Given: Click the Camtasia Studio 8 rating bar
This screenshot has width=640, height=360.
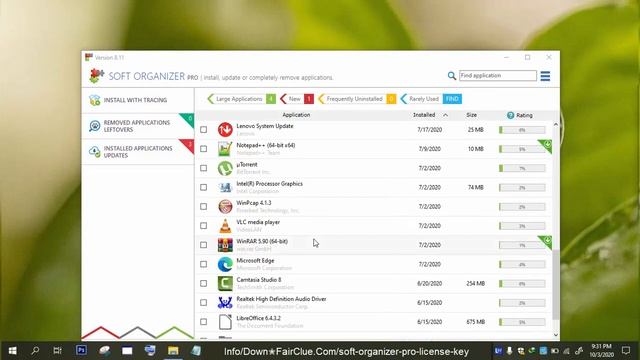Looking at the screenshot, I should coord(522,283).
